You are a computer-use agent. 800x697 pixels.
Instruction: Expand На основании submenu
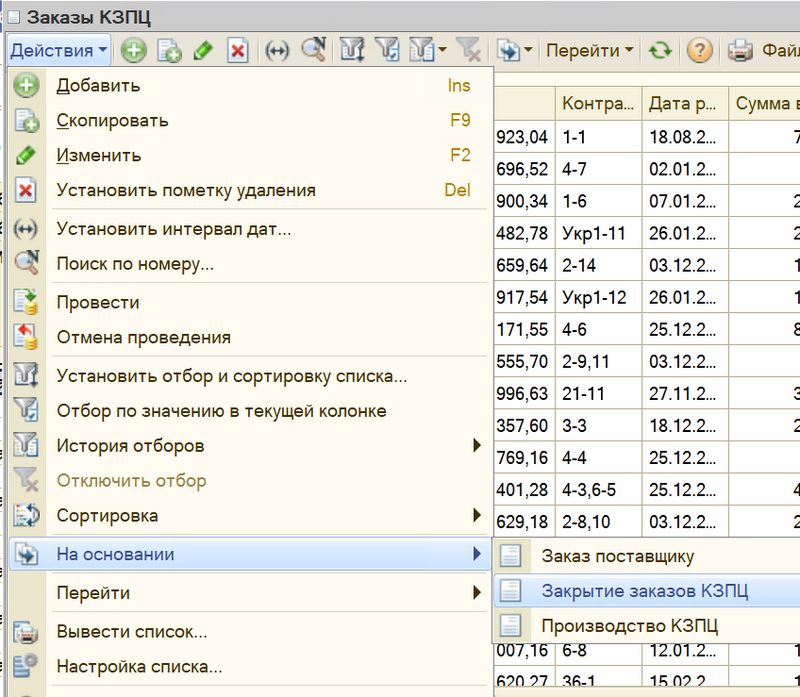[x=249, y=554]
